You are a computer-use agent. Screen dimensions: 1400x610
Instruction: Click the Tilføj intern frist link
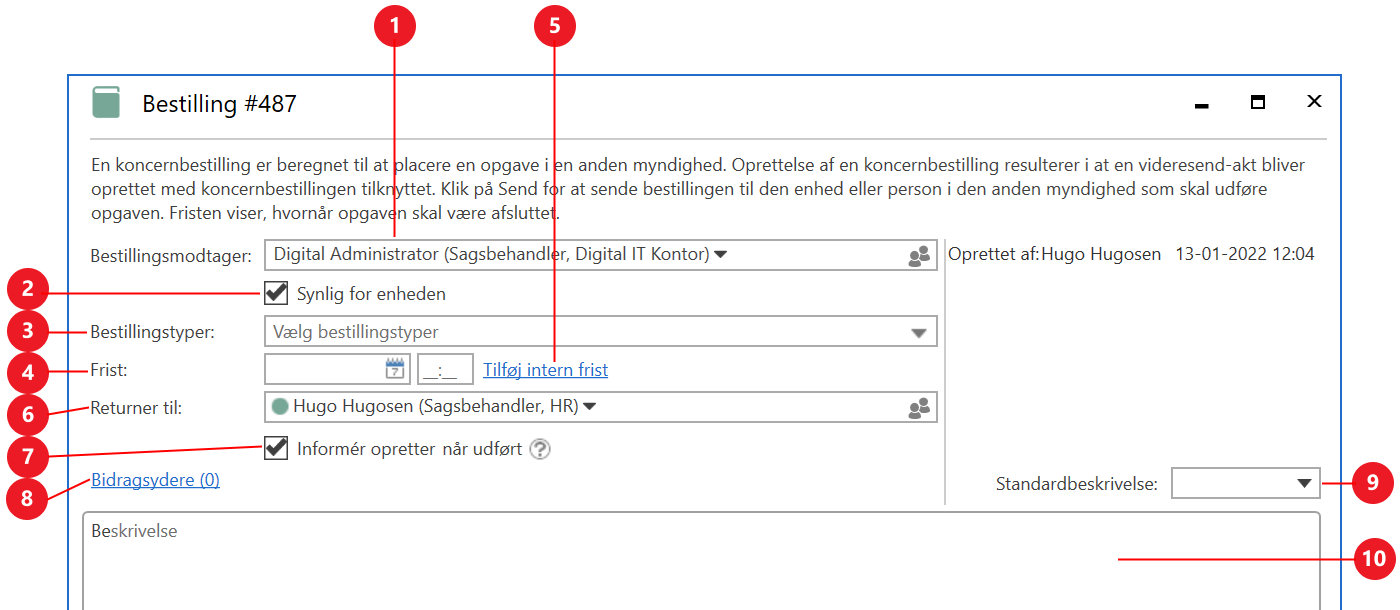pos(545,370)
